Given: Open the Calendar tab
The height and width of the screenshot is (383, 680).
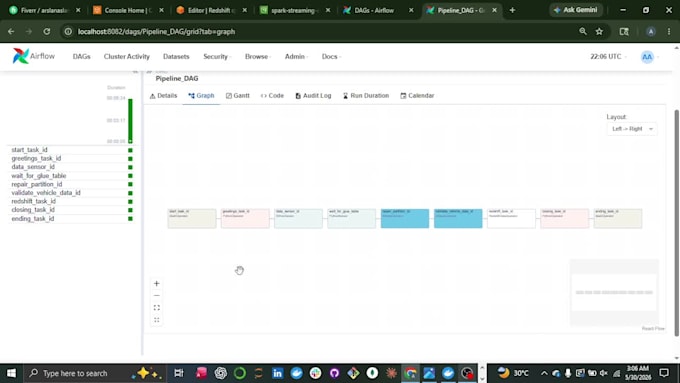Looking at the screenshot, I should point(417,95).
